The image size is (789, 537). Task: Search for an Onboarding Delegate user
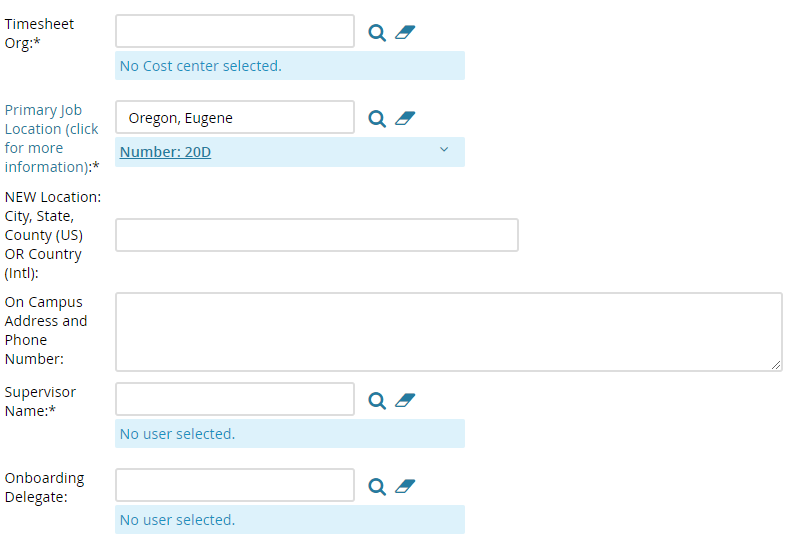pyautogui.click(x=377, y=487)
